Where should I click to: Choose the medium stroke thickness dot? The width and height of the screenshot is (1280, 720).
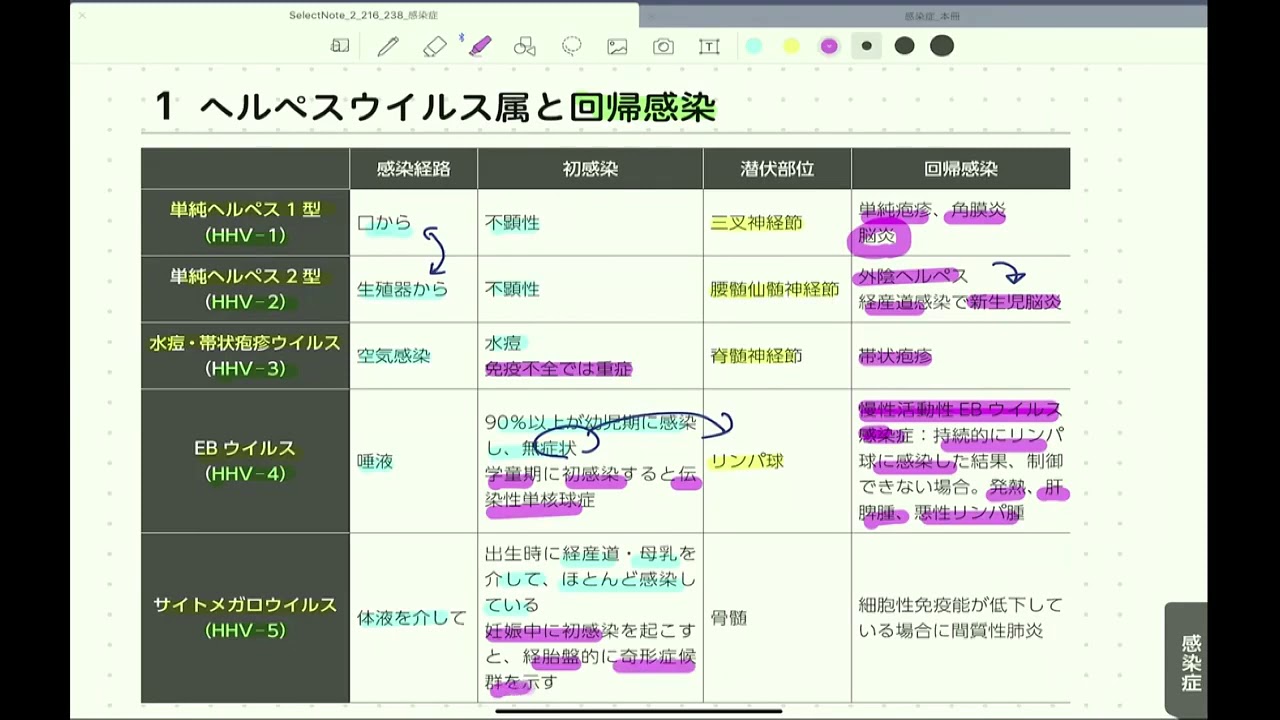(x=904, y=46)
